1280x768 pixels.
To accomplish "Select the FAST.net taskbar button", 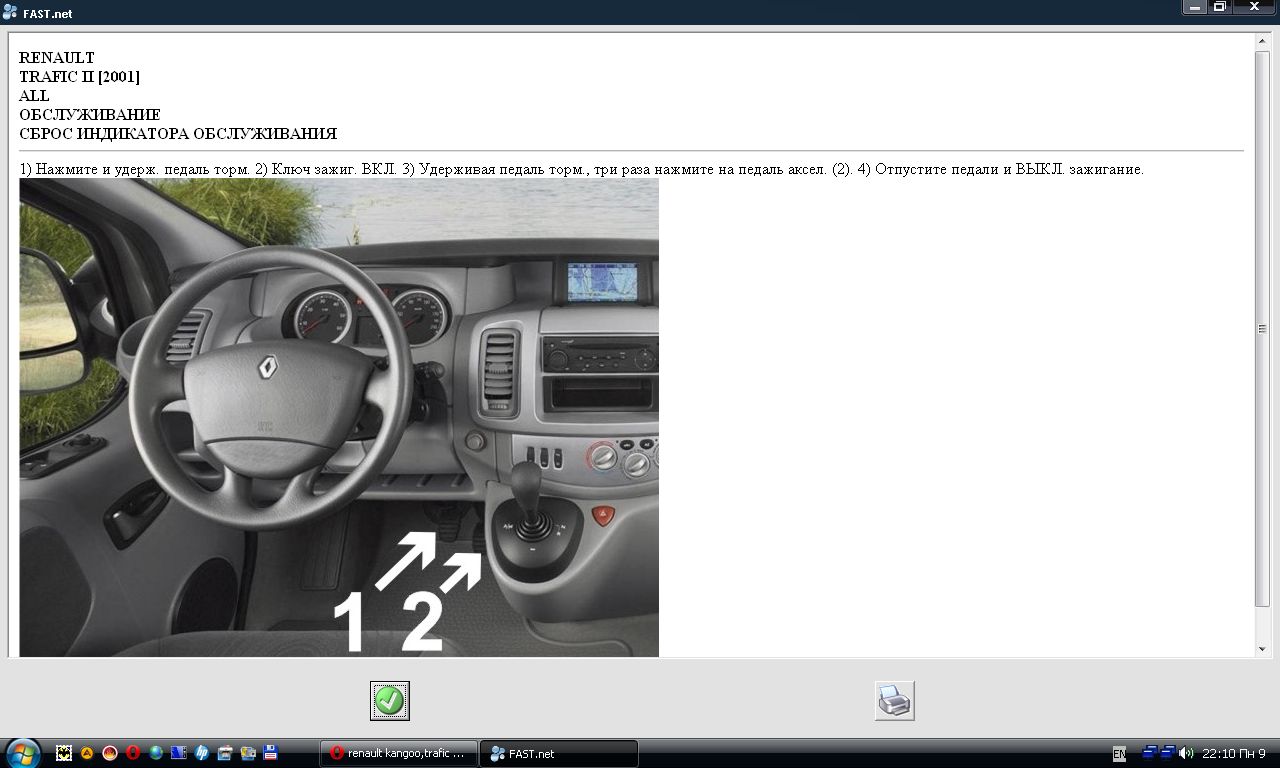I will click(x=559, y=754).
